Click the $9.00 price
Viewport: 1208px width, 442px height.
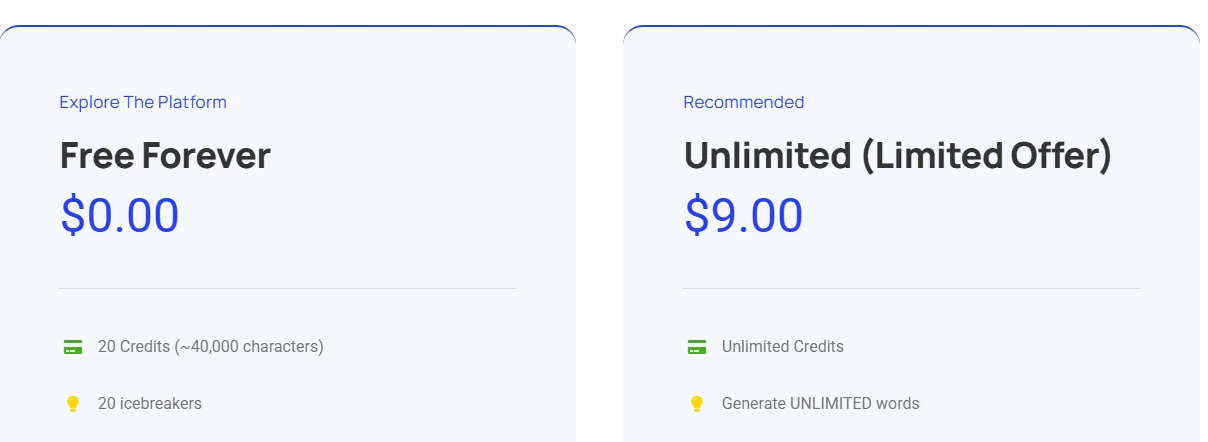[743, 215]
